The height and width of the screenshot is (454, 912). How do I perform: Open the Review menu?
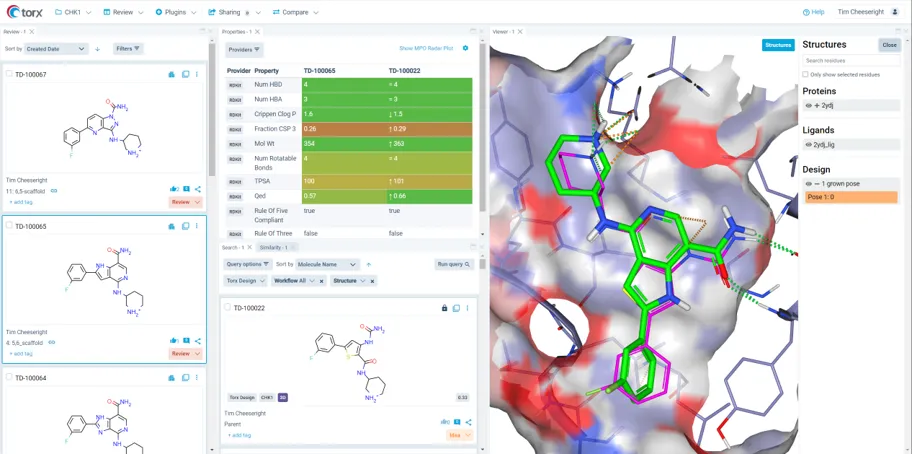pyautogui.click(x=123, y=12)
